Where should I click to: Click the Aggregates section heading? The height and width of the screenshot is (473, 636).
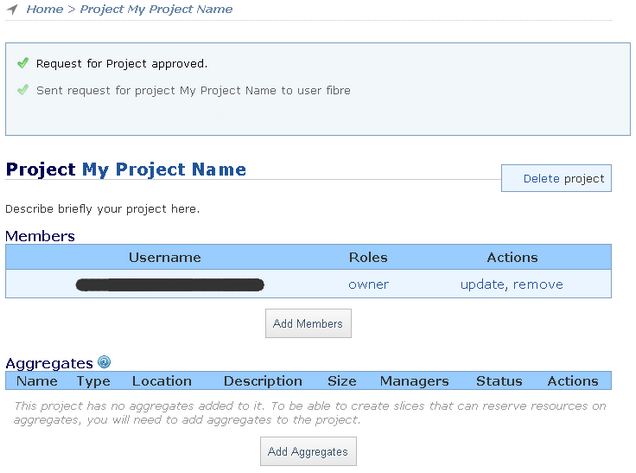[x=49, y=363]
